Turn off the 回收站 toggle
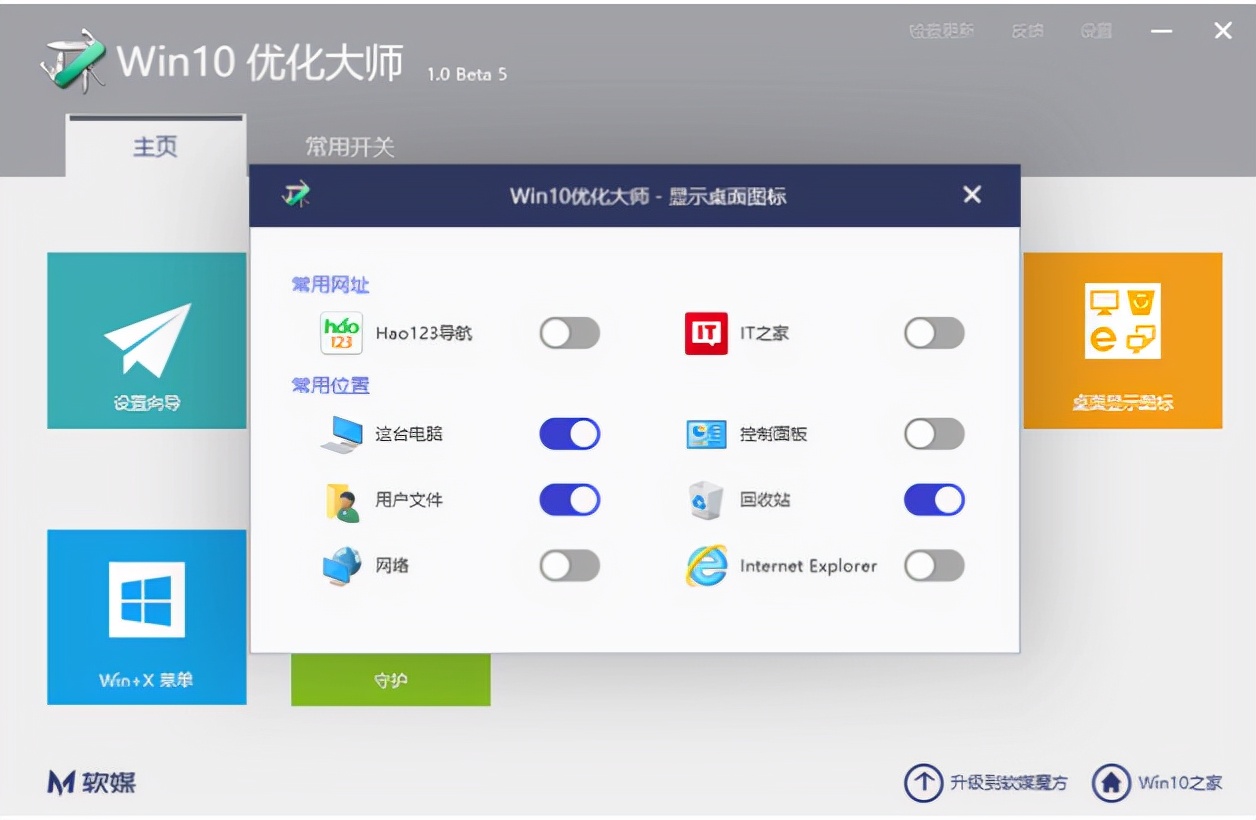Viewport: 1256px width, 820px height. pyautogui.click(x=933, y=499)
